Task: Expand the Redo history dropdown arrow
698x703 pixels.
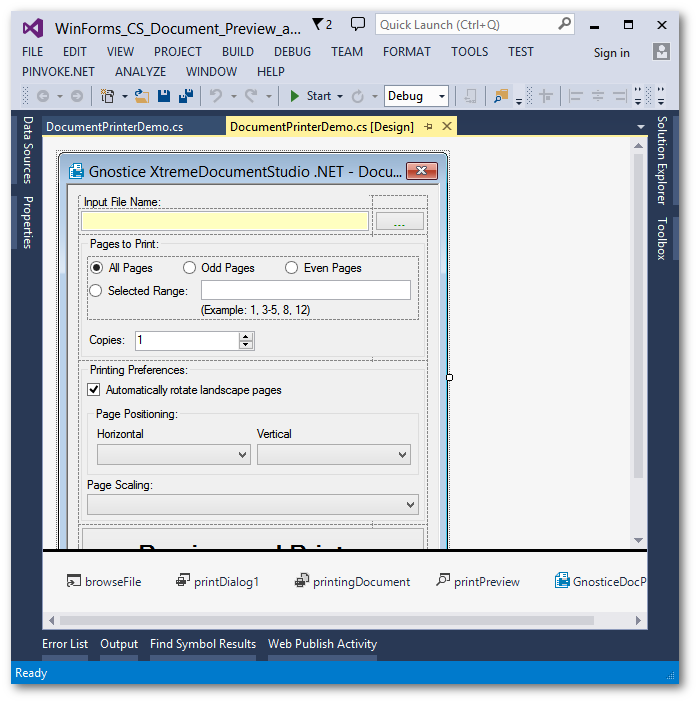Action: click(269, 96)
